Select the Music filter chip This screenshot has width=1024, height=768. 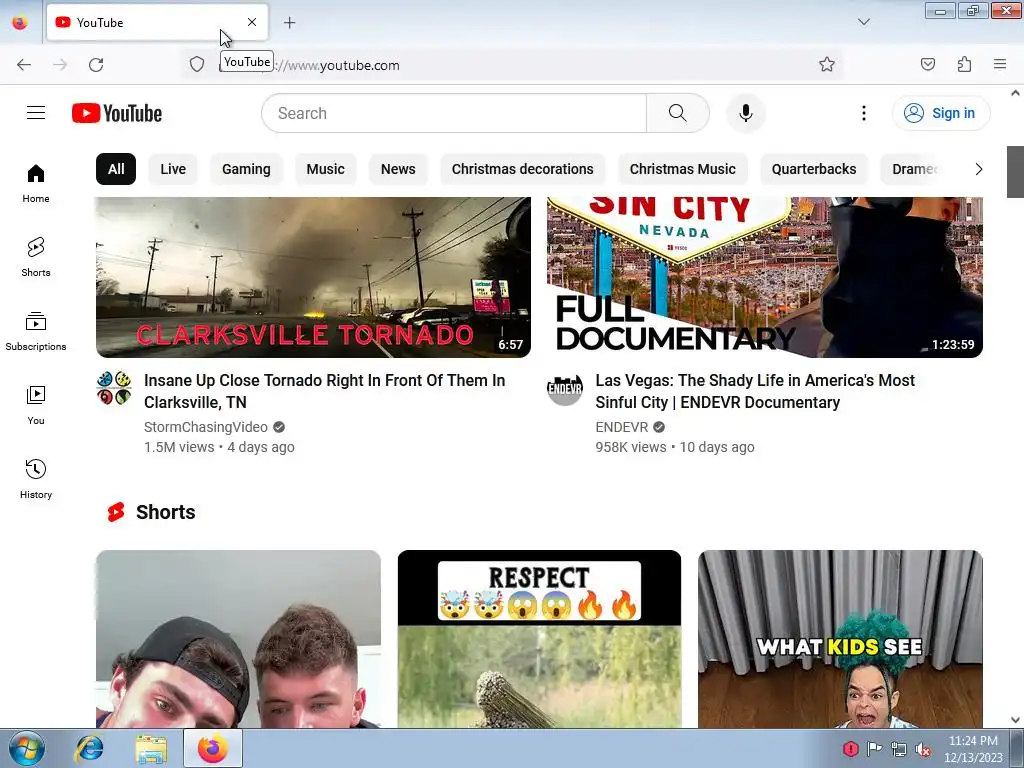point(325,169)
